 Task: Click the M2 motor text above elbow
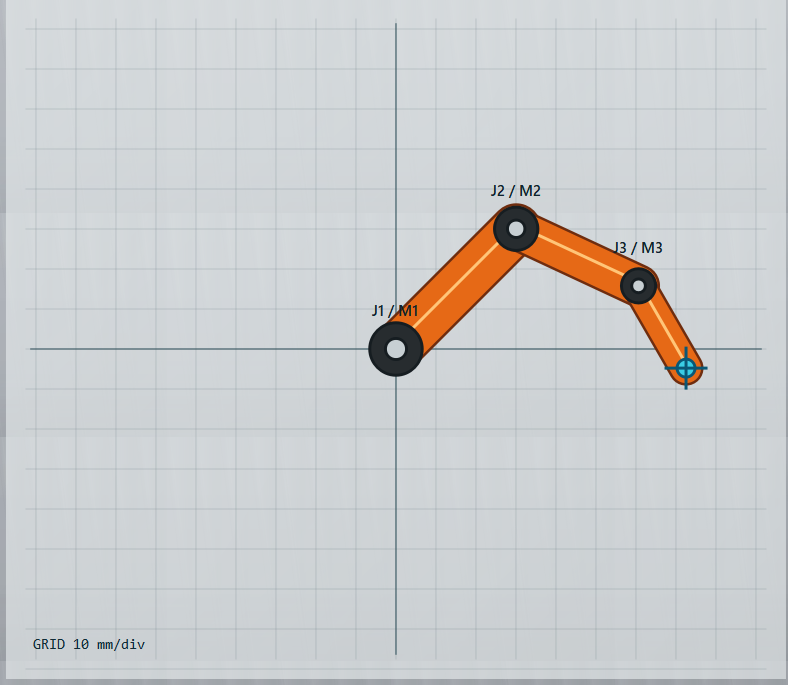530,190
